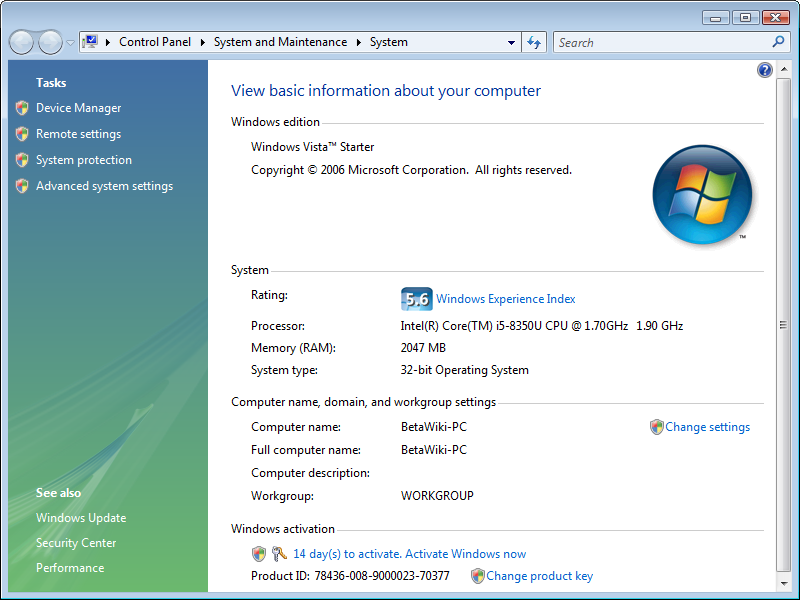
Task: Click the shield icon beside Advanced system settings
Action: pos(22,186)
